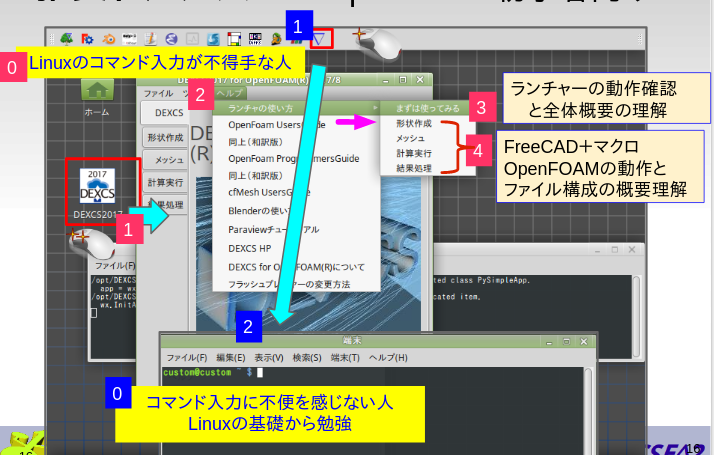Open 編集(E) menu in 端末 window

pos(230,358)
